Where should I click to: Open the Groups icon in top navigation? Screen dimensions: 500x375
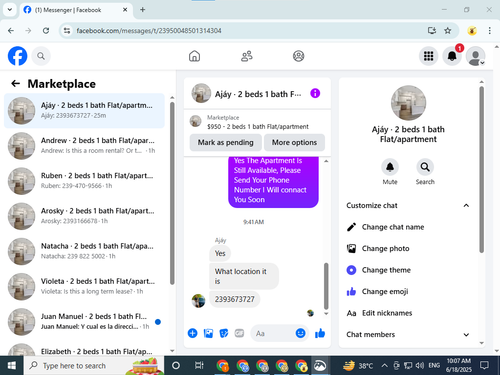pos(298,56)
